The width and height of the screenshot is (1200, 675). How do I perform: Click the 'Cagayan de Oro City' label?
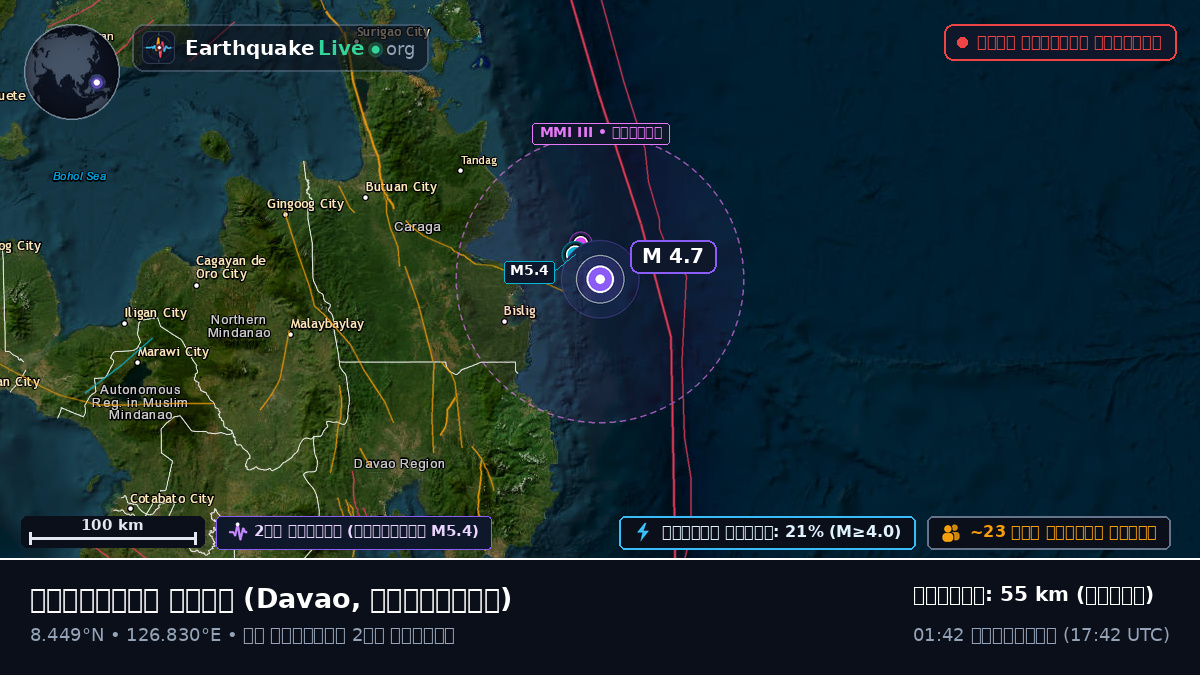pyautogui.click(x=230, y=267)
